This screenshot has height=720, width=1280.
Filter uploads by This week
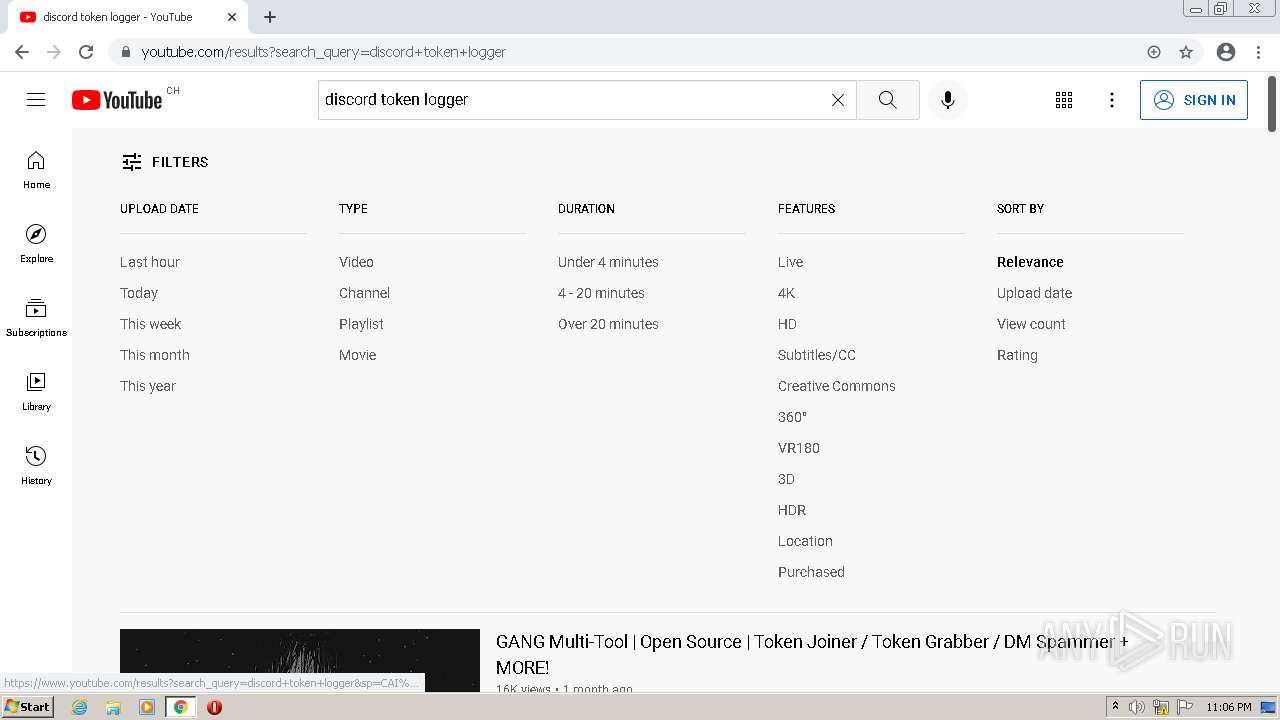151,324
